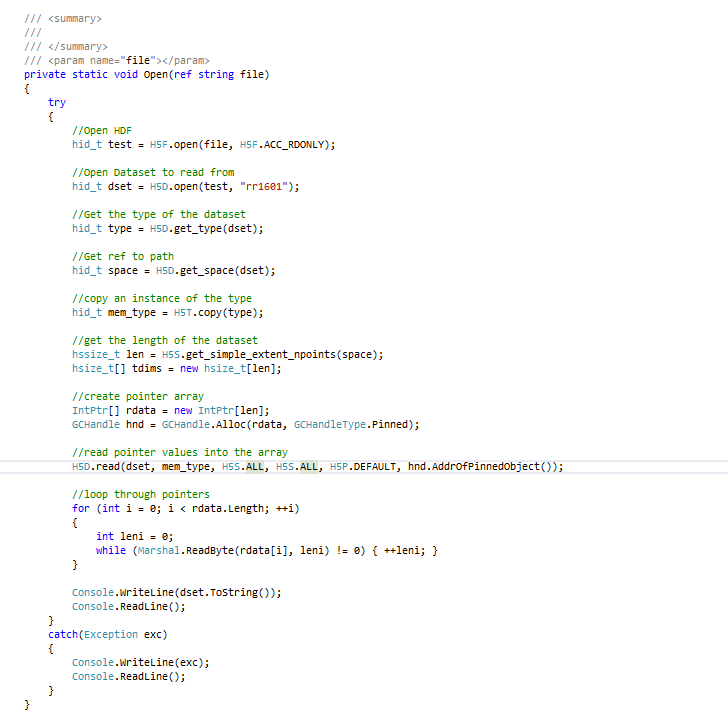Click the string literal "rr1601"

pyautogui.click(x=264, y=187)
